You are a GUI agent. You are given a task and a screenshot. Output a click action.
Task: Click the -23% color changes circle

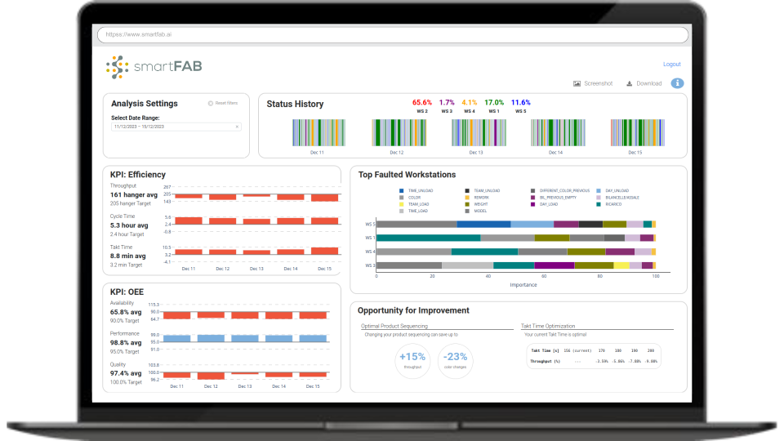[456, 358]
